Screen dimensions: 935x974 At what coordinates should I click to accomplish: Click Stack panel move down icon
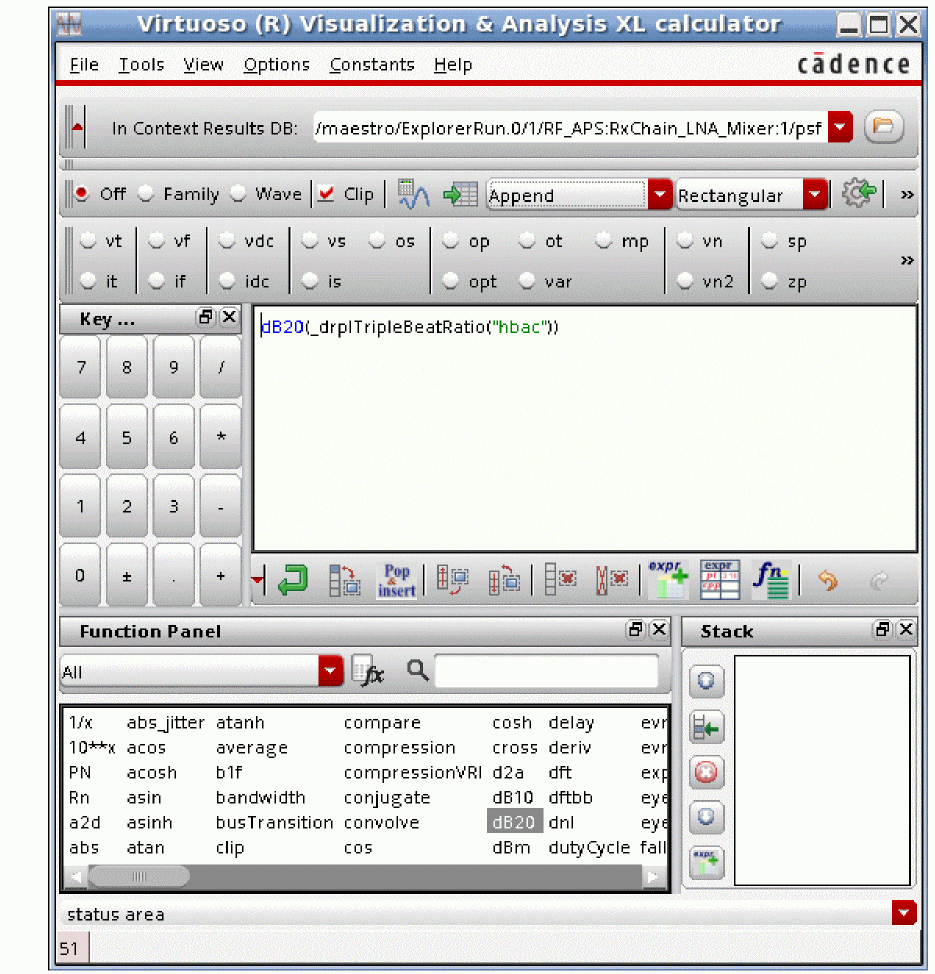[706, 817]
